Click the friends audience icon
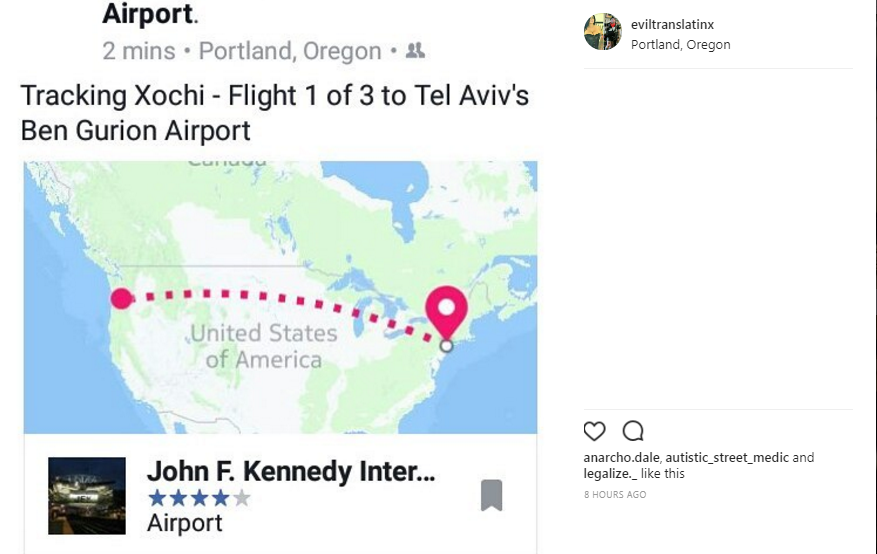Screen dimensions: 877x554 [415, 51]
